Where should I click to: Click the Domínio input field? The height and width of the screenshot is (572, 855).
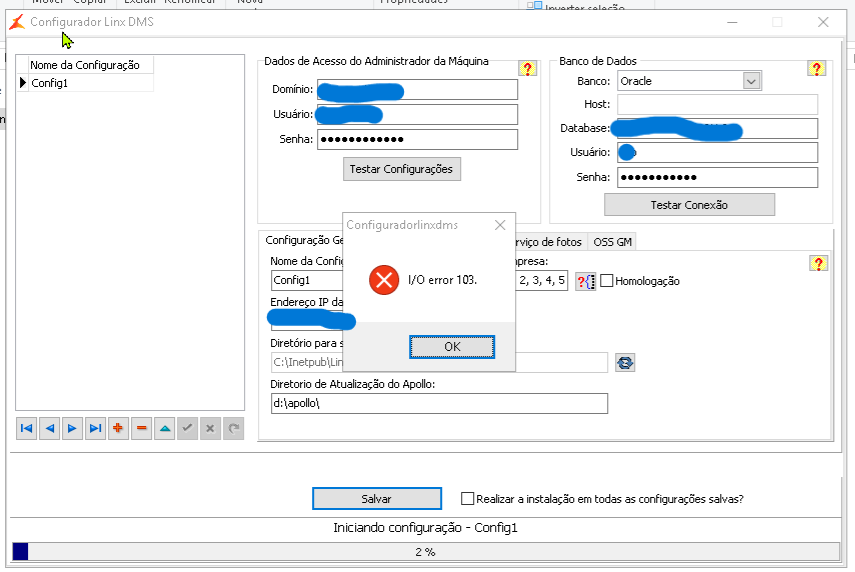[417, 90]
